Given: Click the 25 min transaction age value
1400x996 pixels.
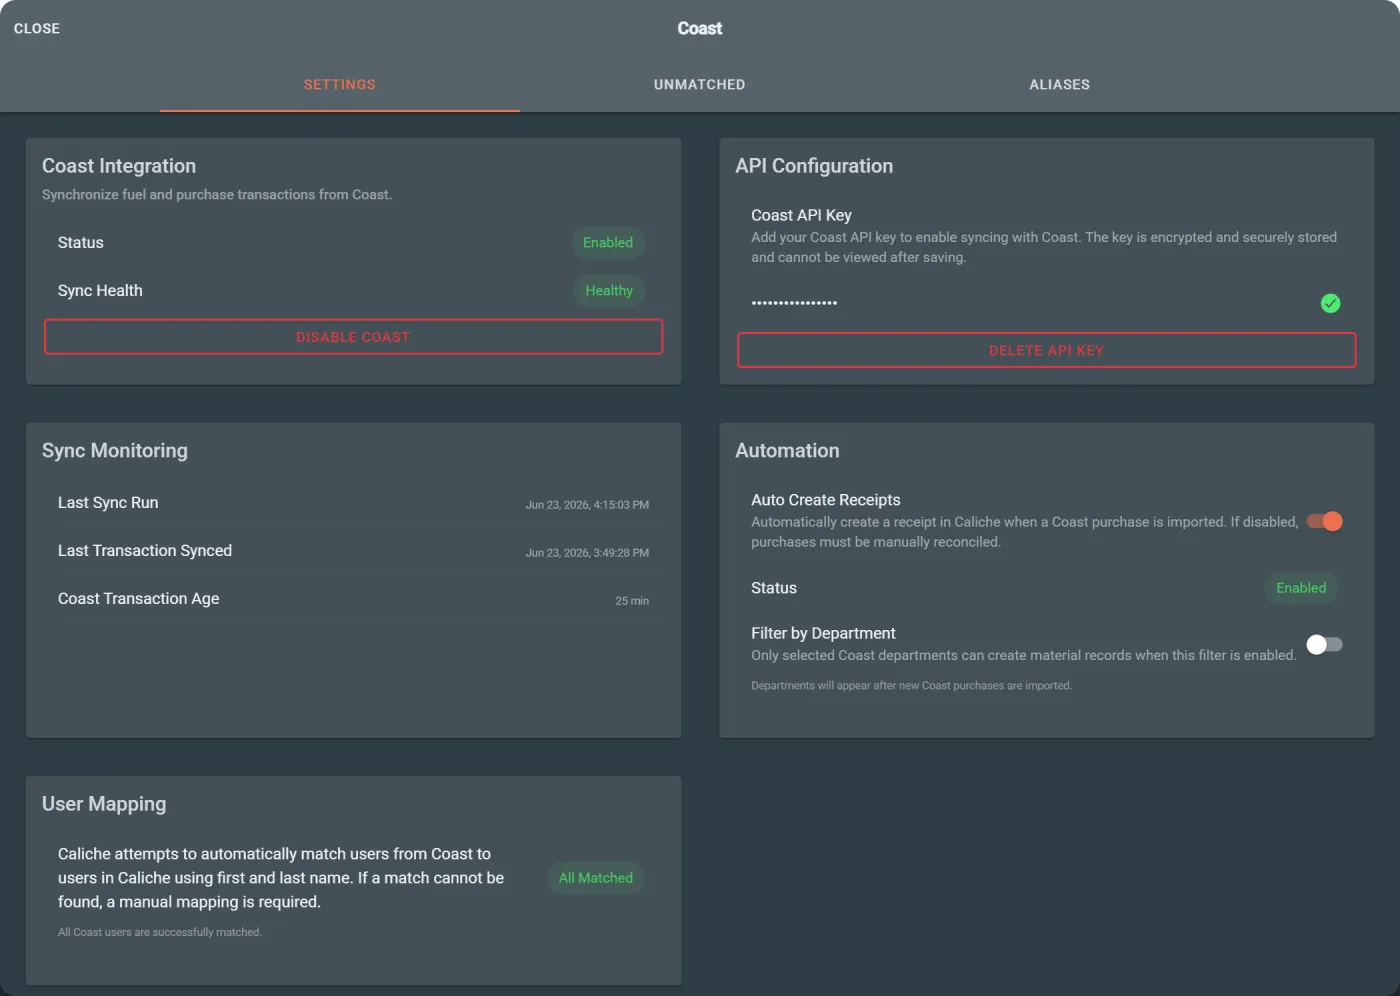Looking at the screenshot, I should pos(632,601).
